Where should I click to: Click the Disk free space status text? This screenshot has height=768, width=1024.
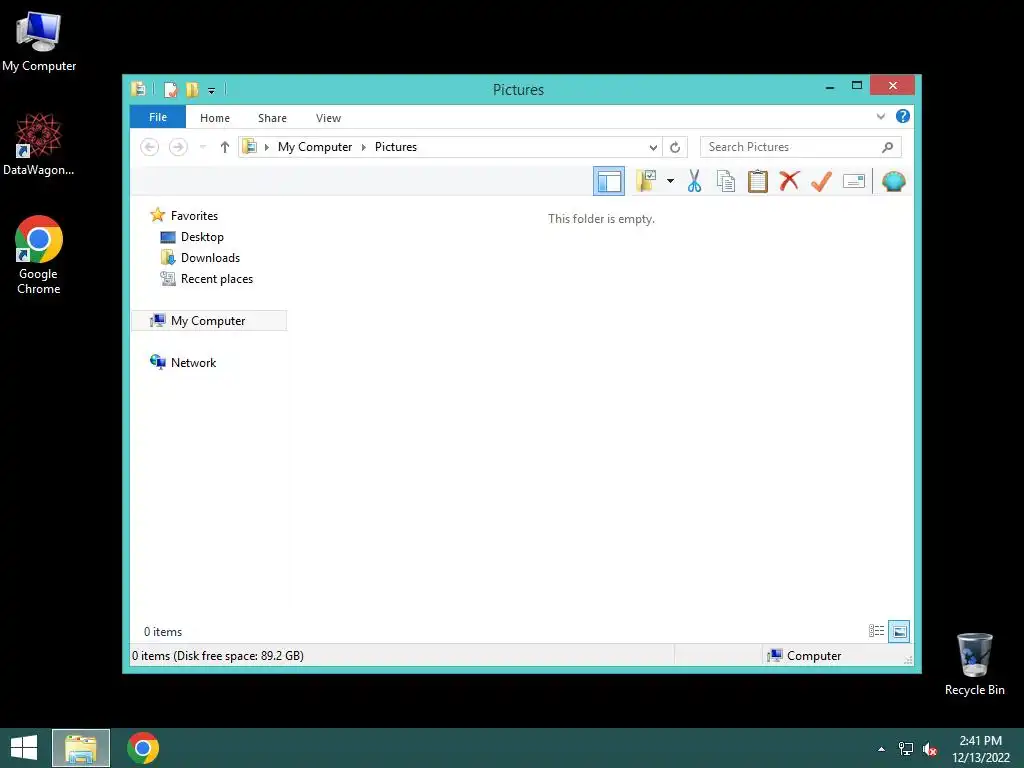(217, 656)
